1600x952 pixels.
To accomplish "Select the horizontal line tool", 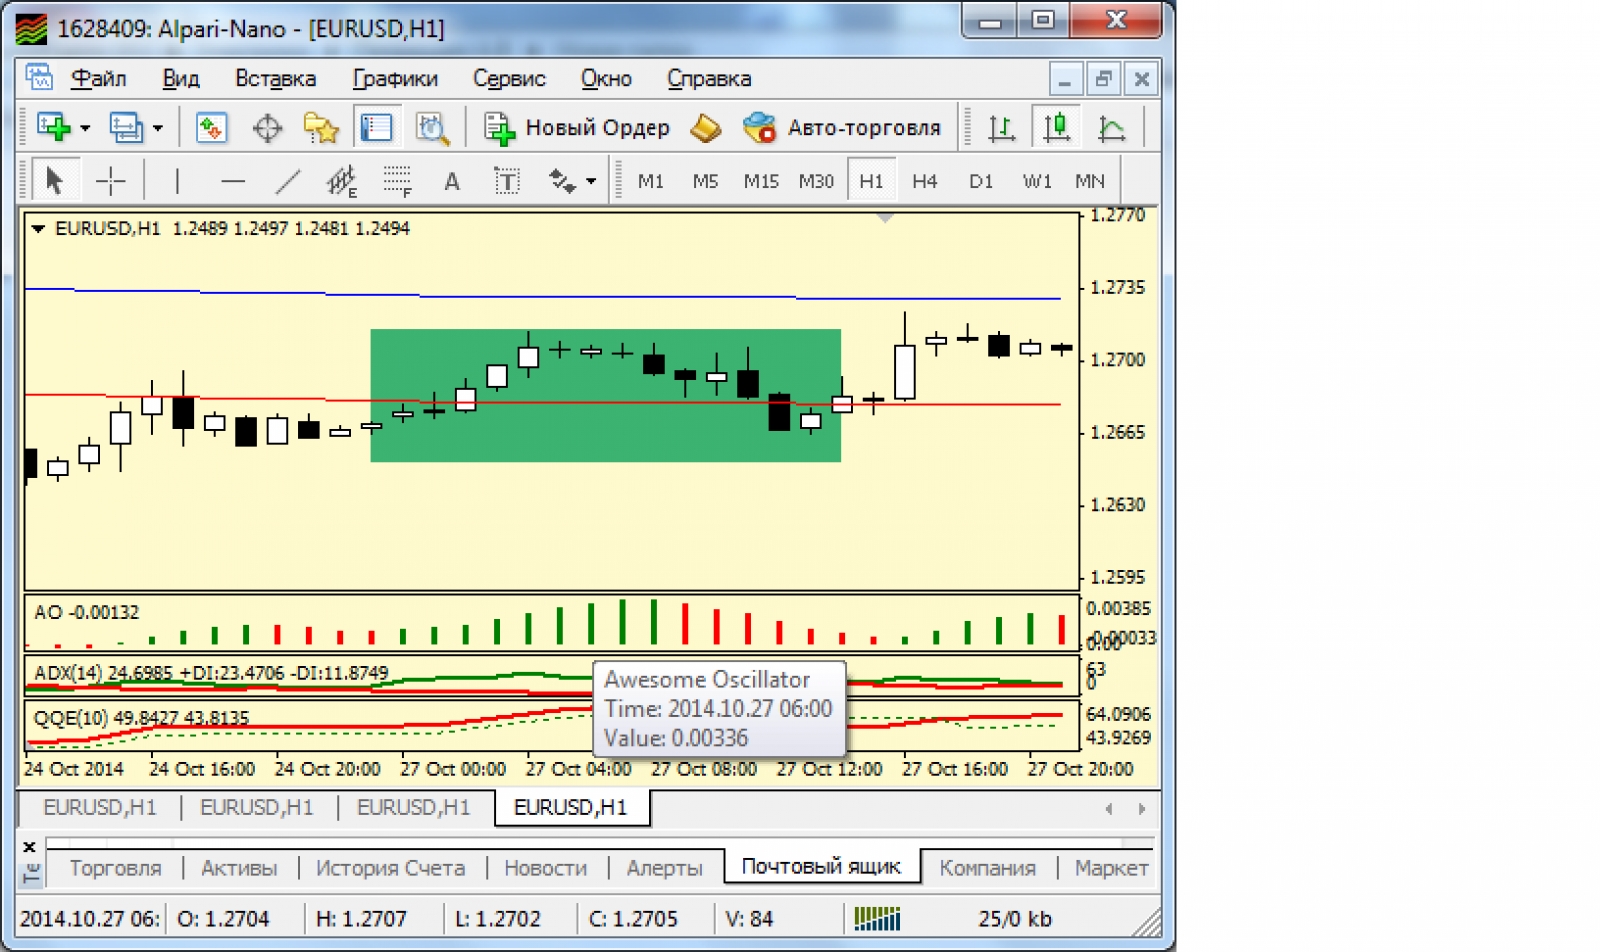I will (x=232, y=181).
